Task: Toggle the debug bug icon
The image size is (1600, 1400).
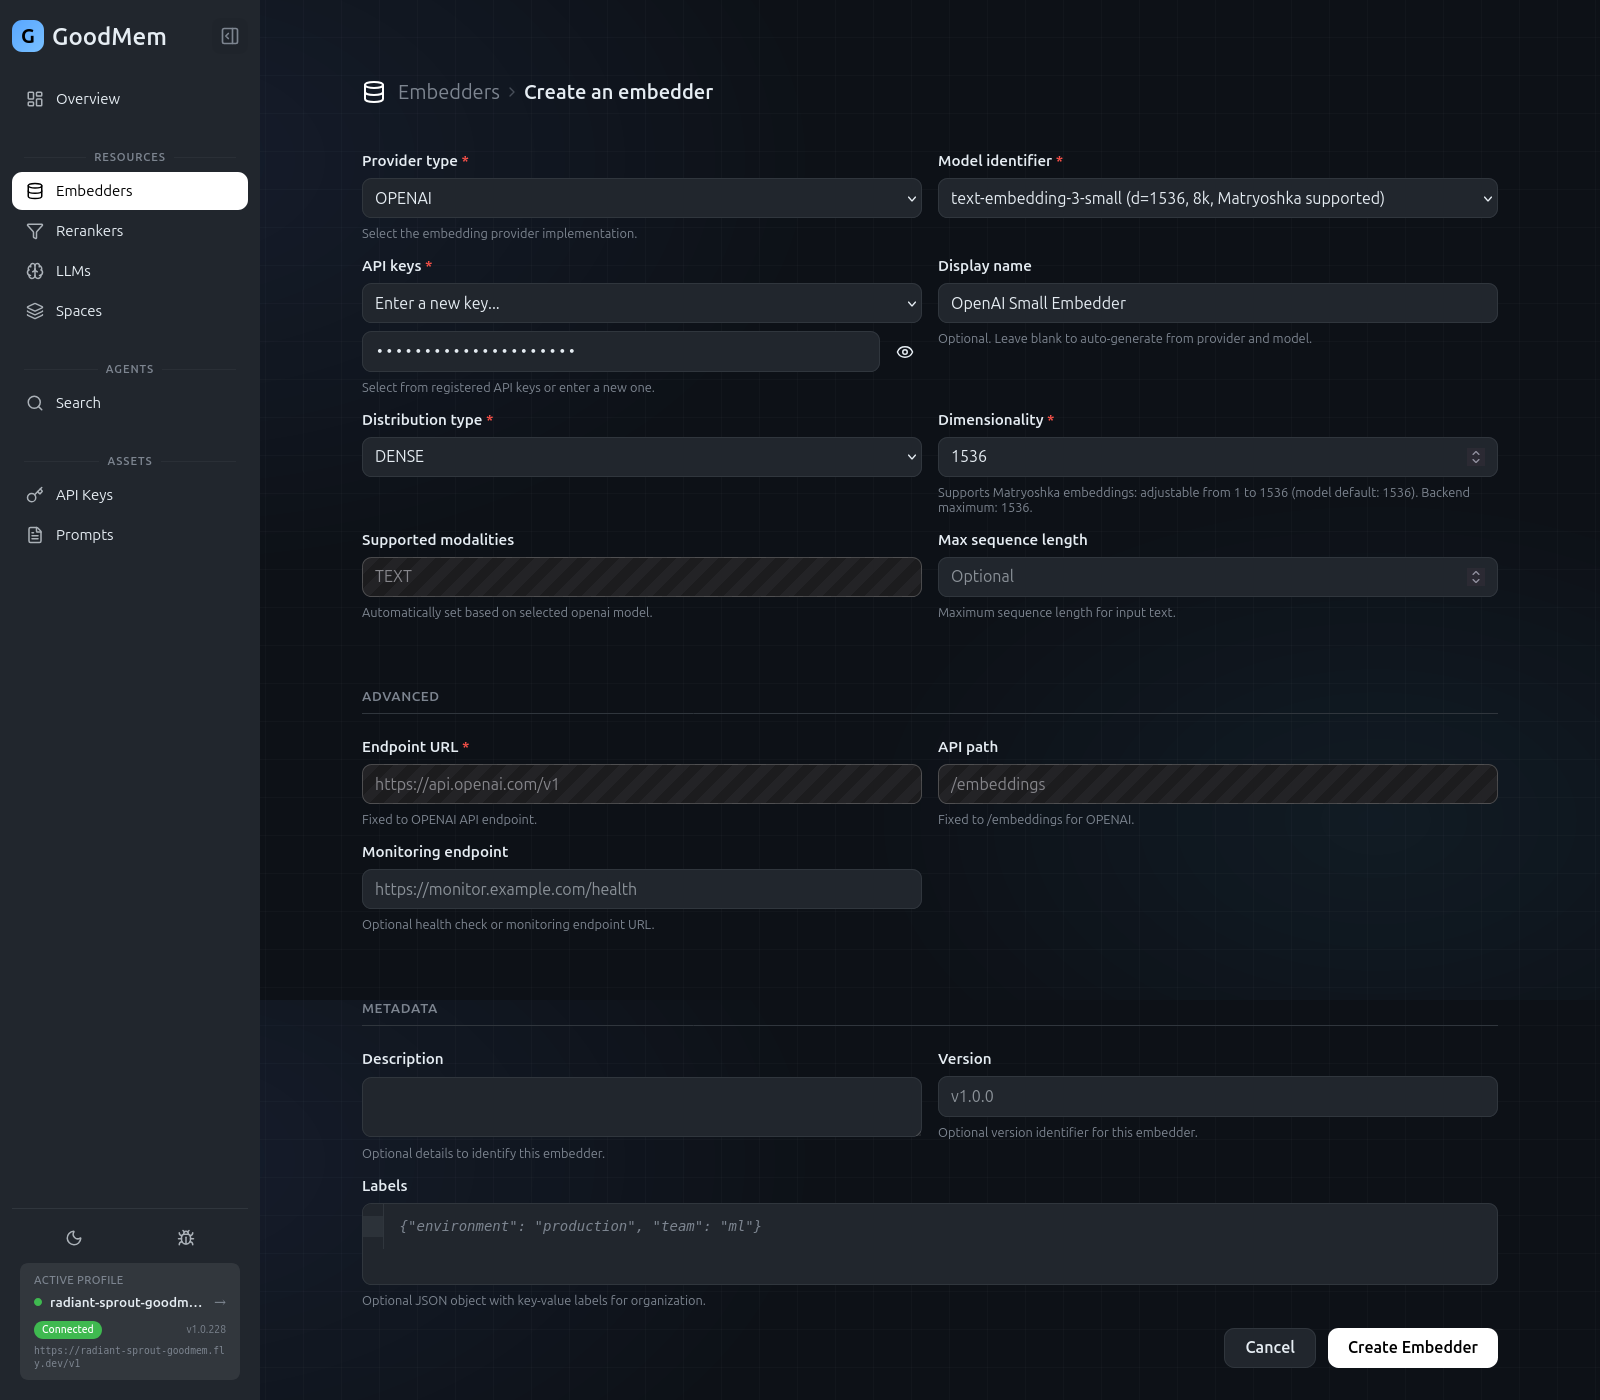Action: (x=186, y=1237)
